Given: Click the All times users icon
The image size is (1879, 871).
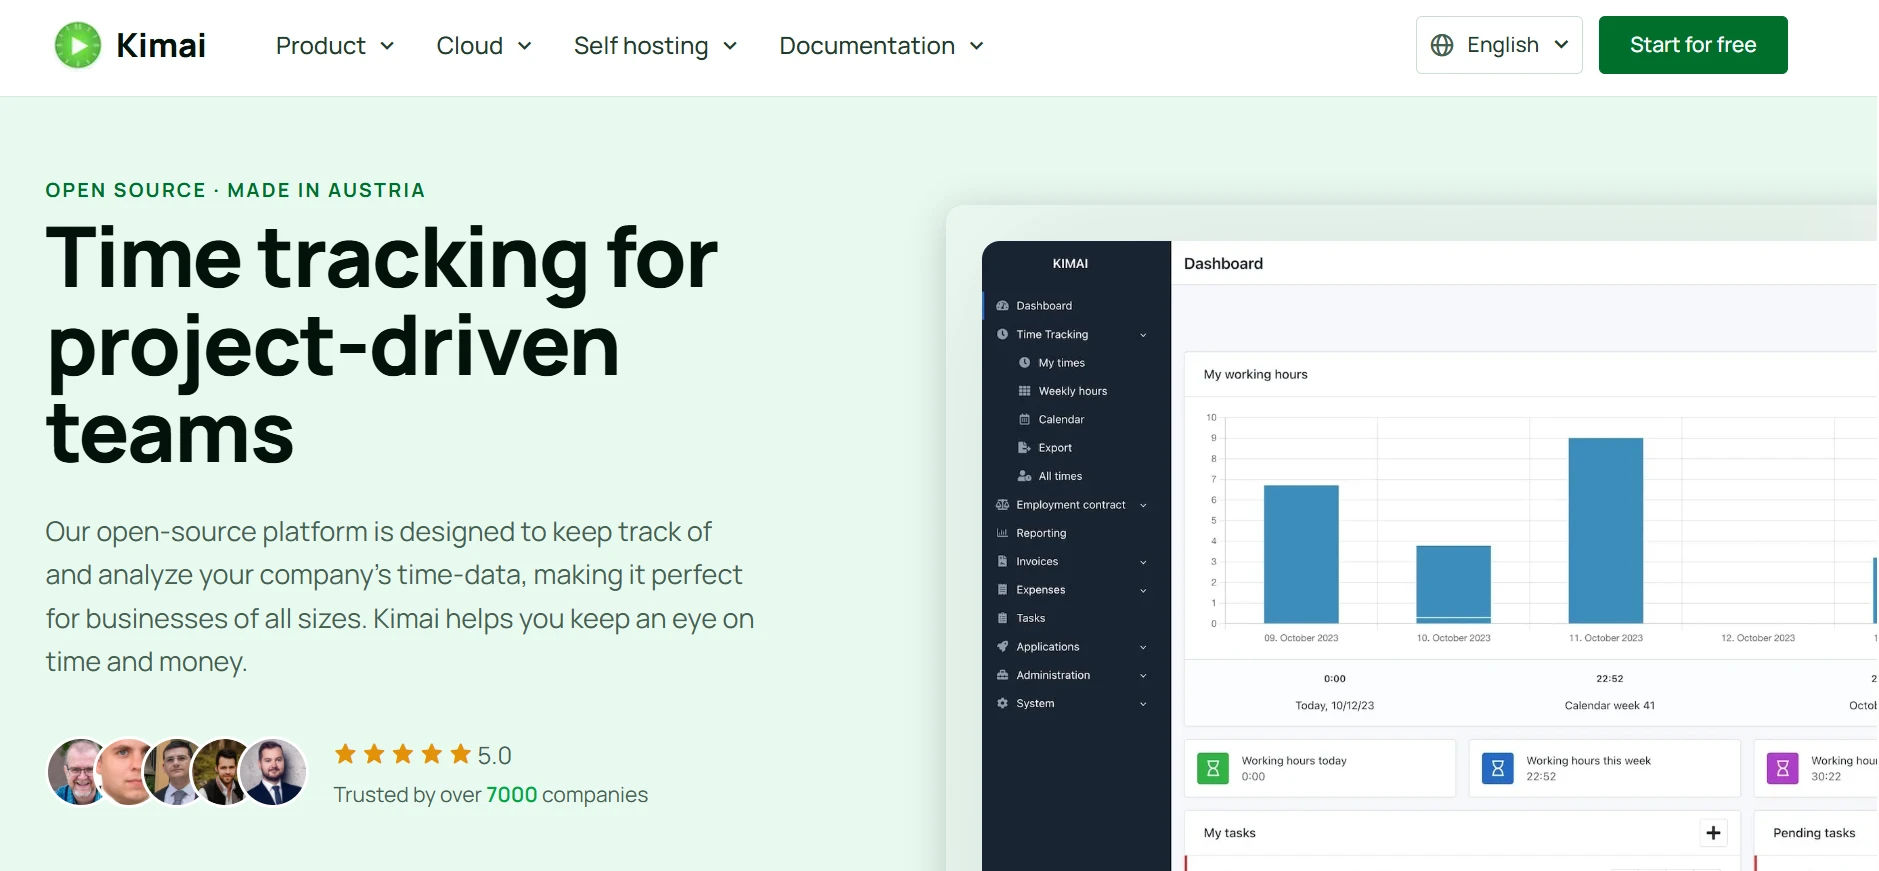Looking at the screenshot, I should pos(1024,476).
